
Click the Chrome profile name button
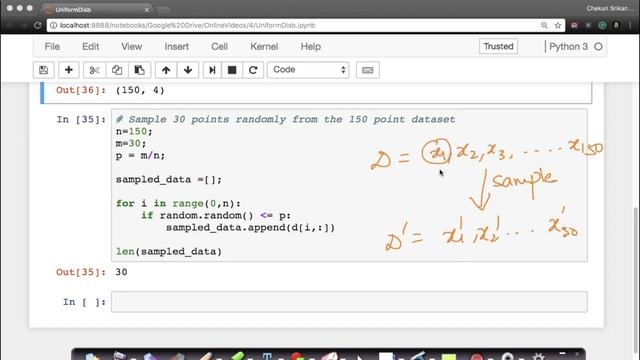coord(609,9)
